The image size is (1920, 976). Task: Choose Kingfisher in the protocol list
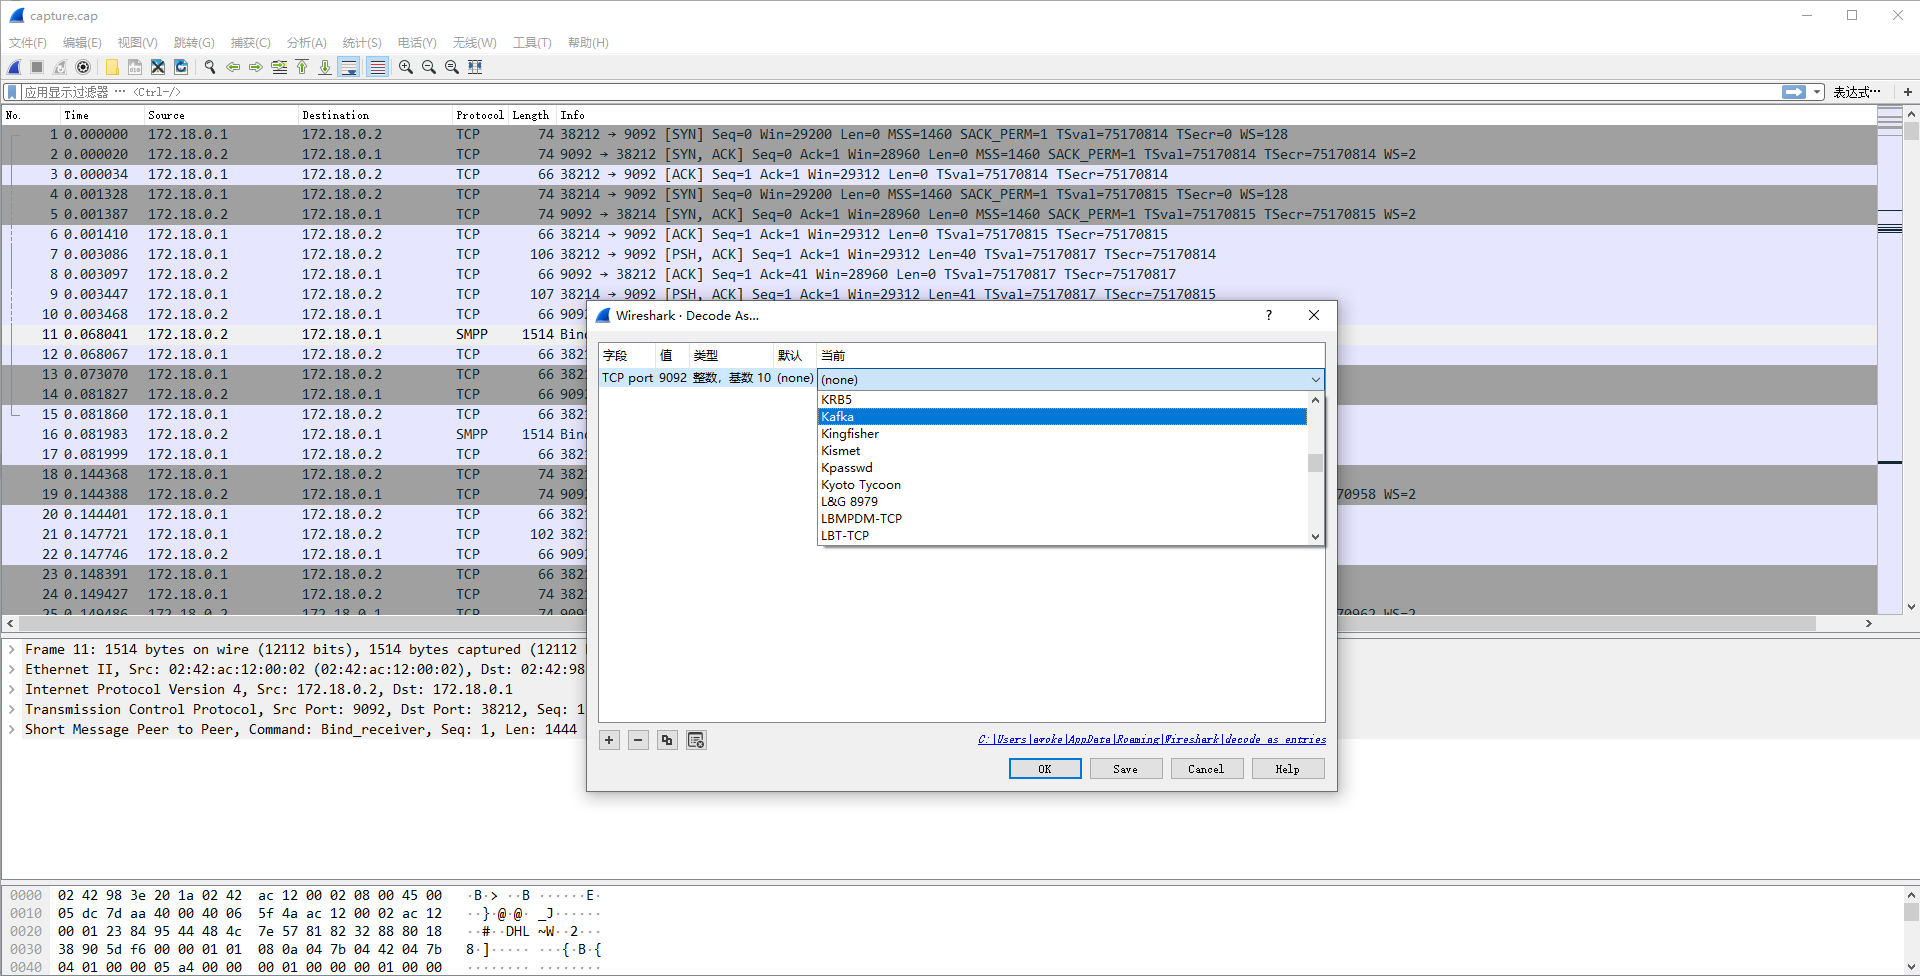(1062, 434)
